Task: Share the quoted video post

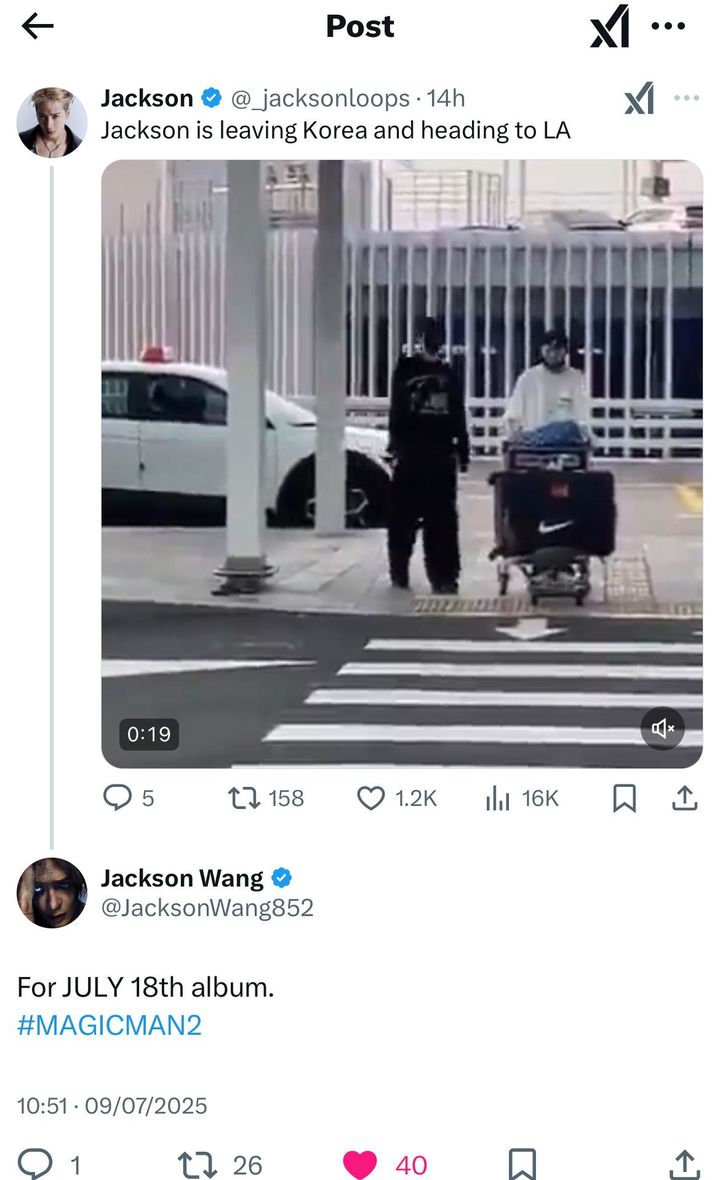Action: point(684,798)
